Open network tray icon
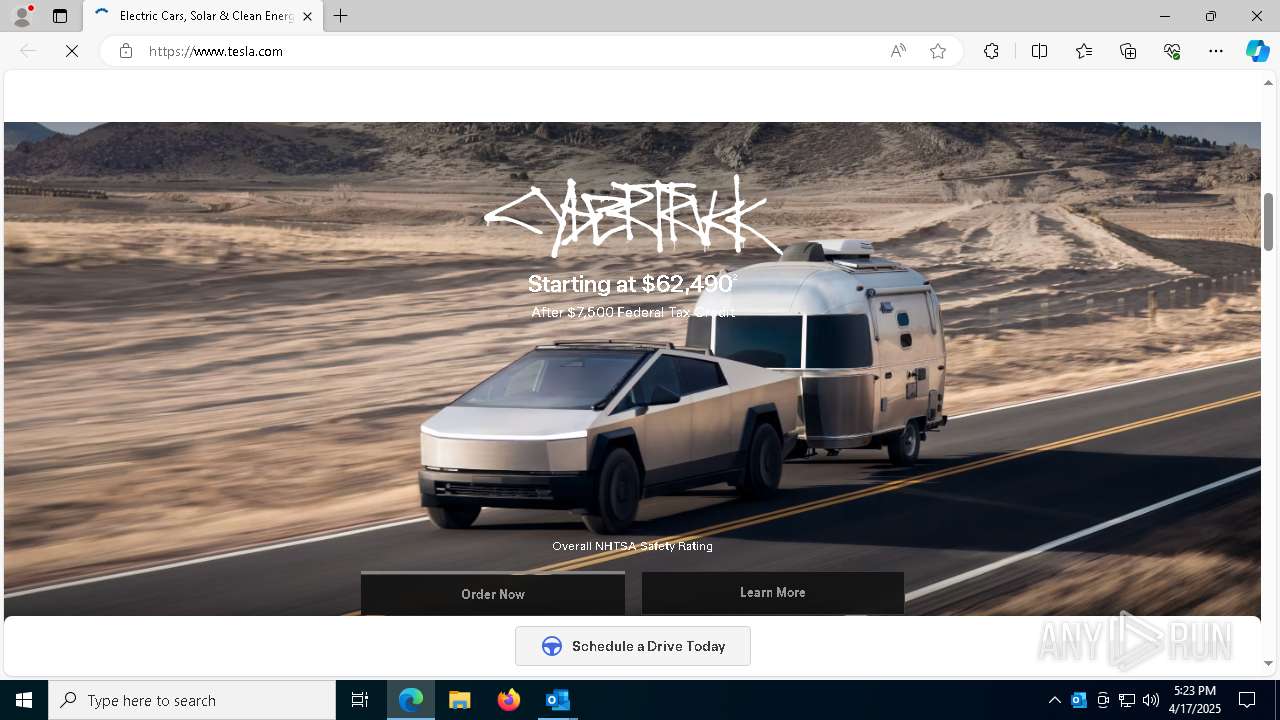This screenshot has height=720, width=1280. coord(1127,700)
